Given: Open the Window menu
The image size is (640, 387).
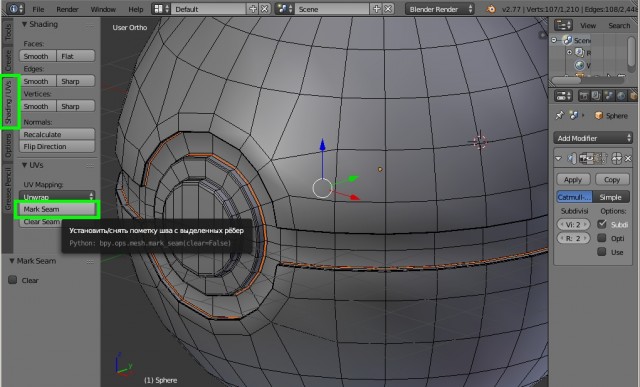Looking at the screenshot, I should point(103,9).
